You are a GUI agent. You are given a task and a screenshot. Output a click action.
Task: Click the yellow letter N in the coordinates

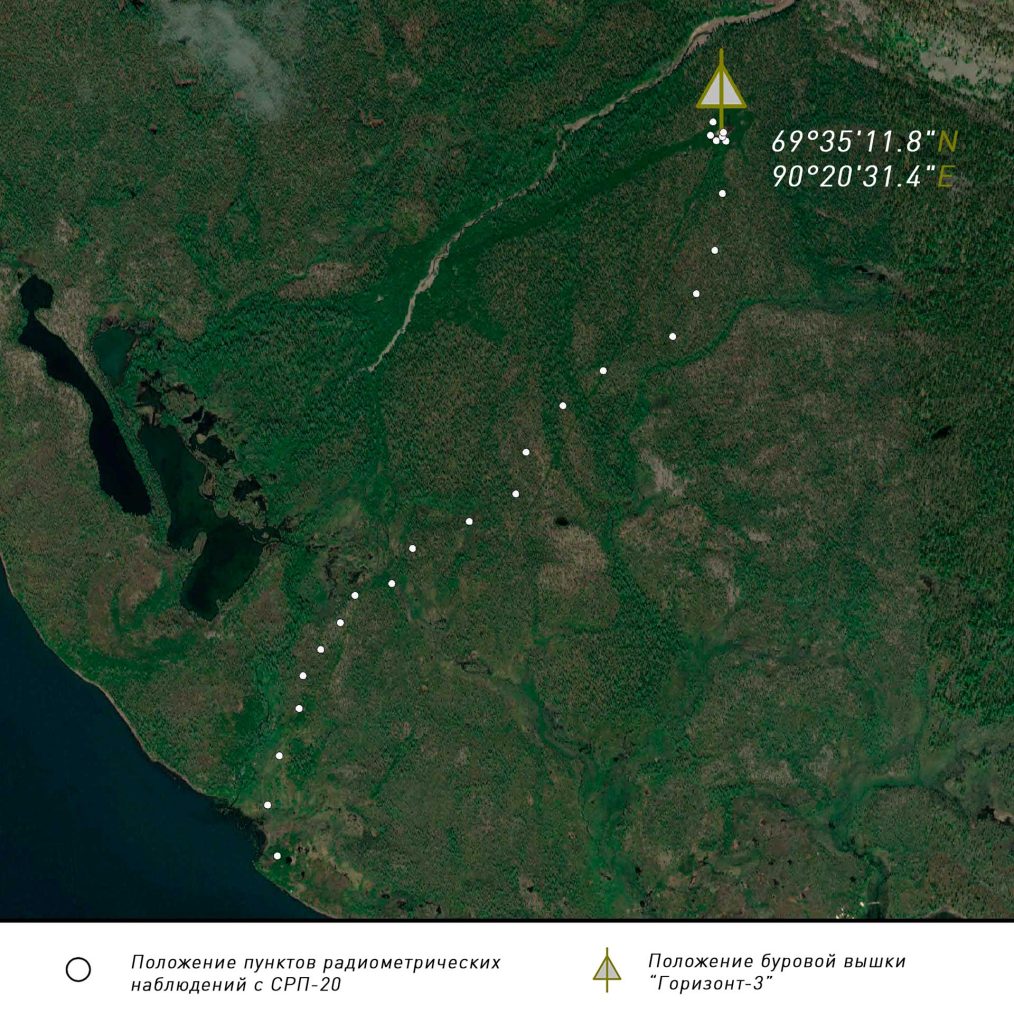pos(948,141)
